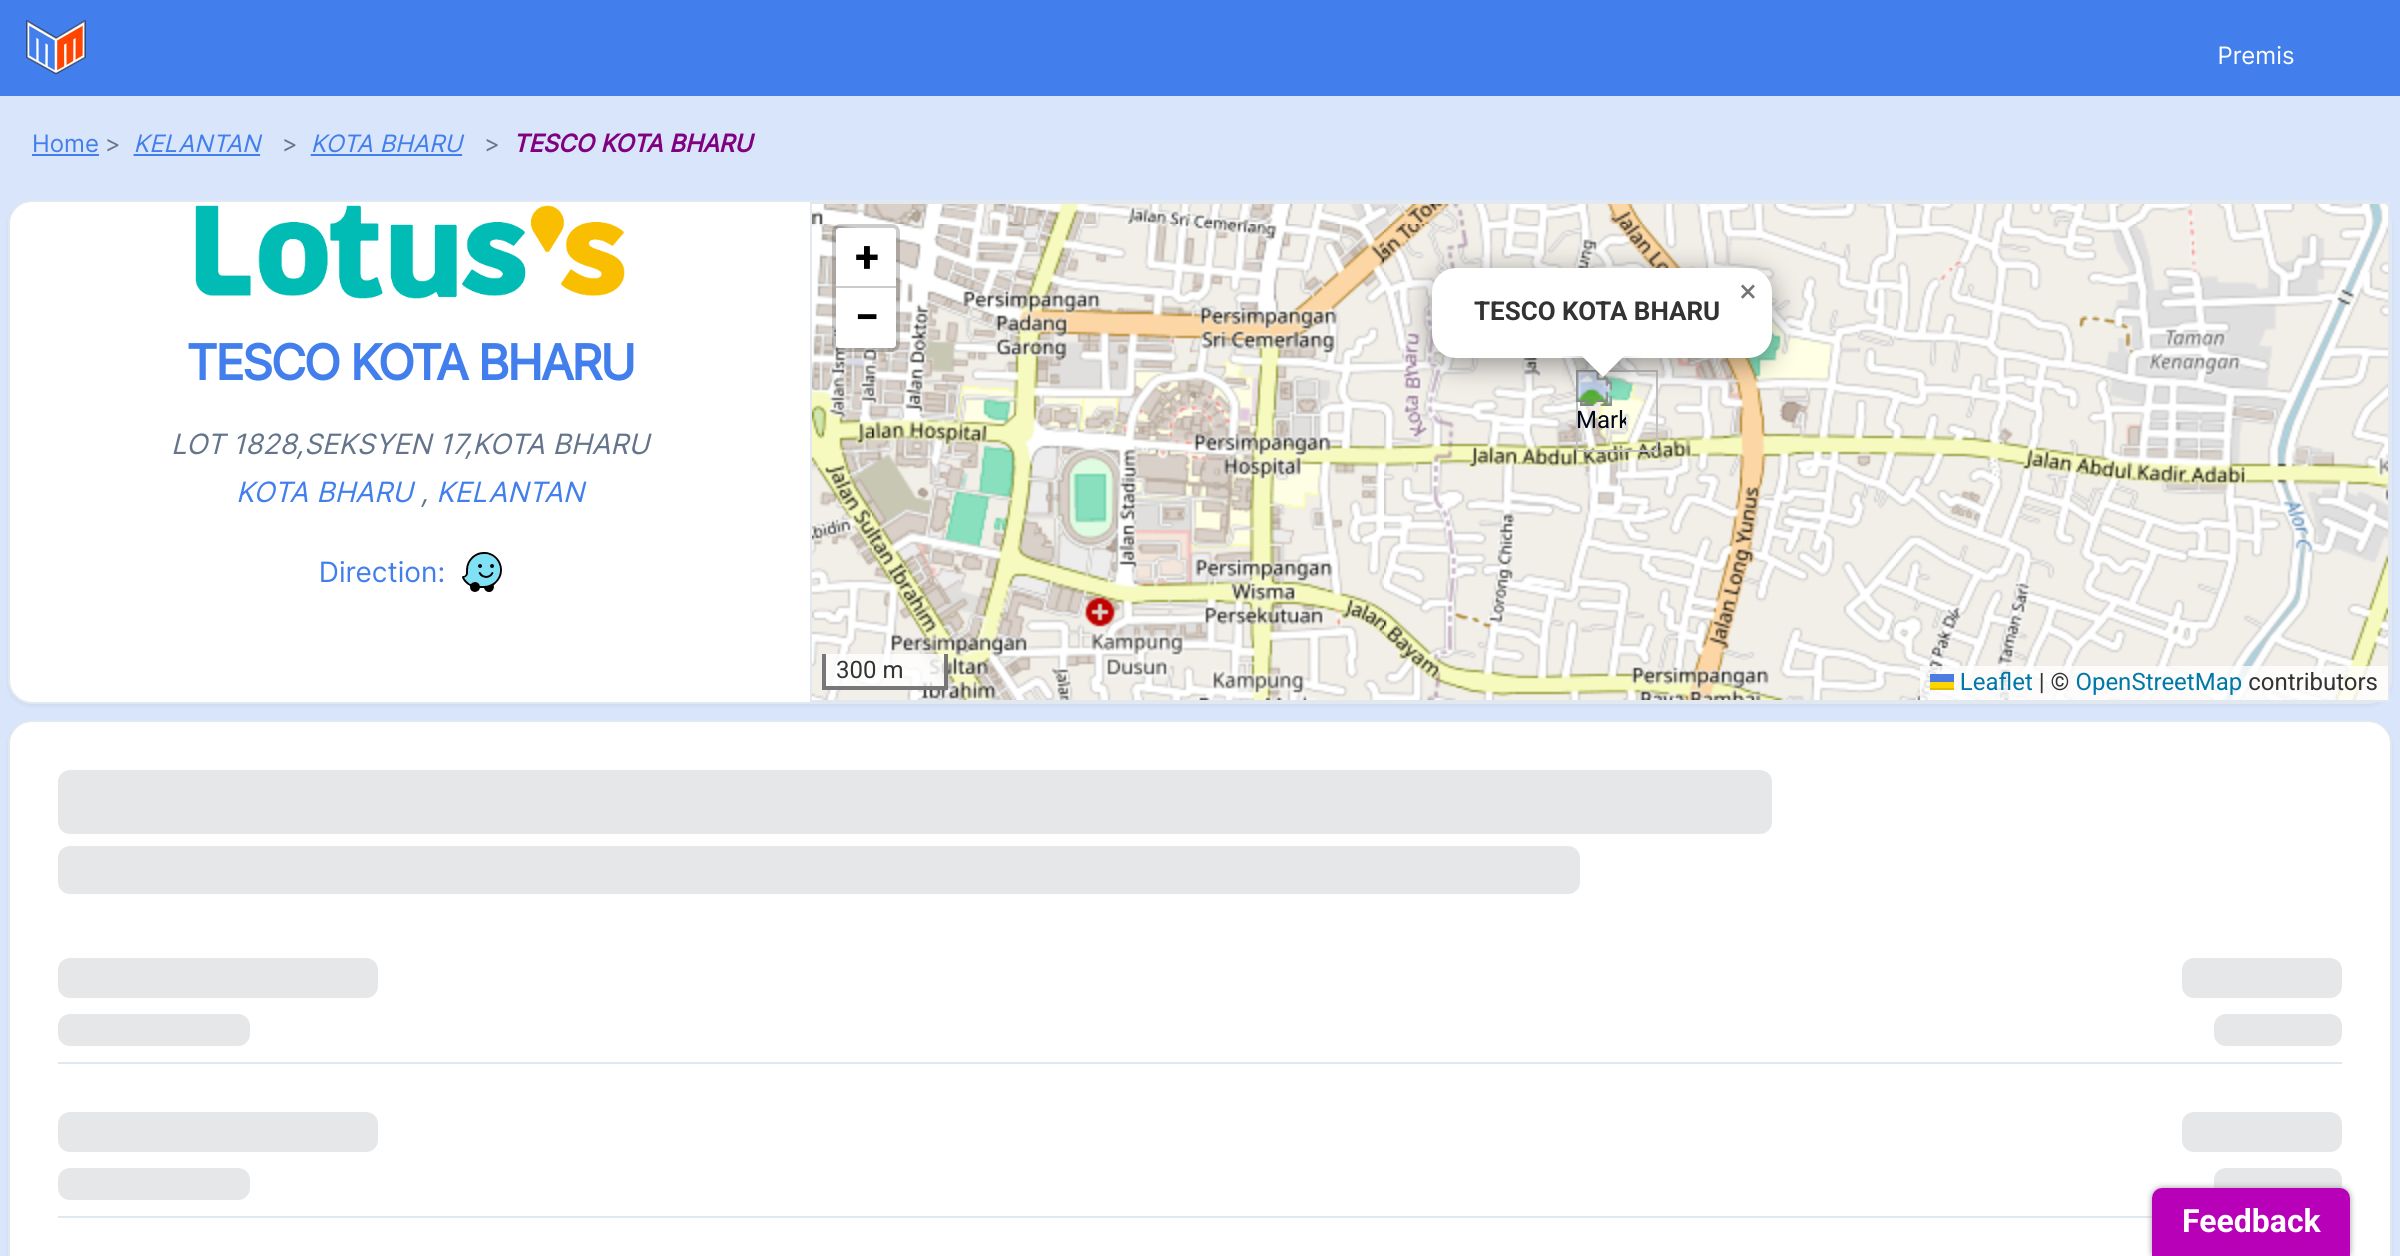The height and width of the screenshot is (1256, 2400).
Task: Click the 300 m map scale bar
Action: [884, 670]
